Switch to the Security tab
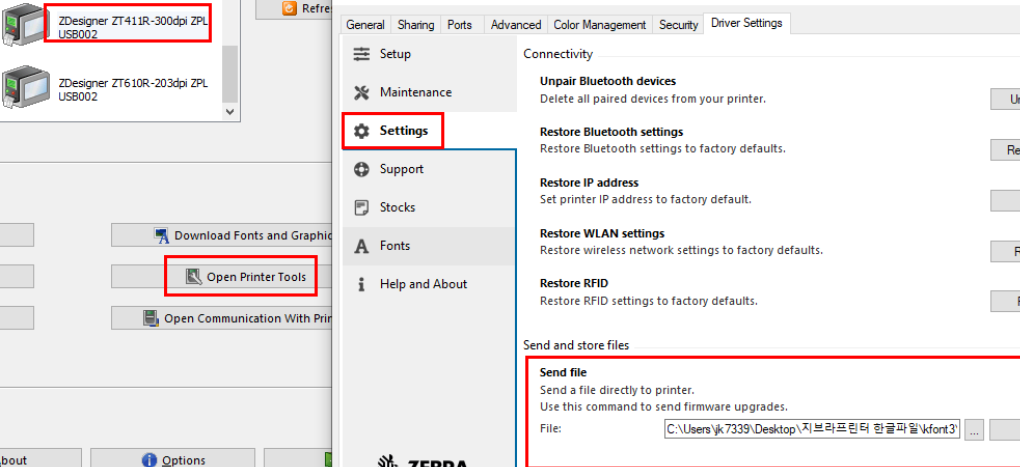1021x467 pixels. [x=678, y=25]
